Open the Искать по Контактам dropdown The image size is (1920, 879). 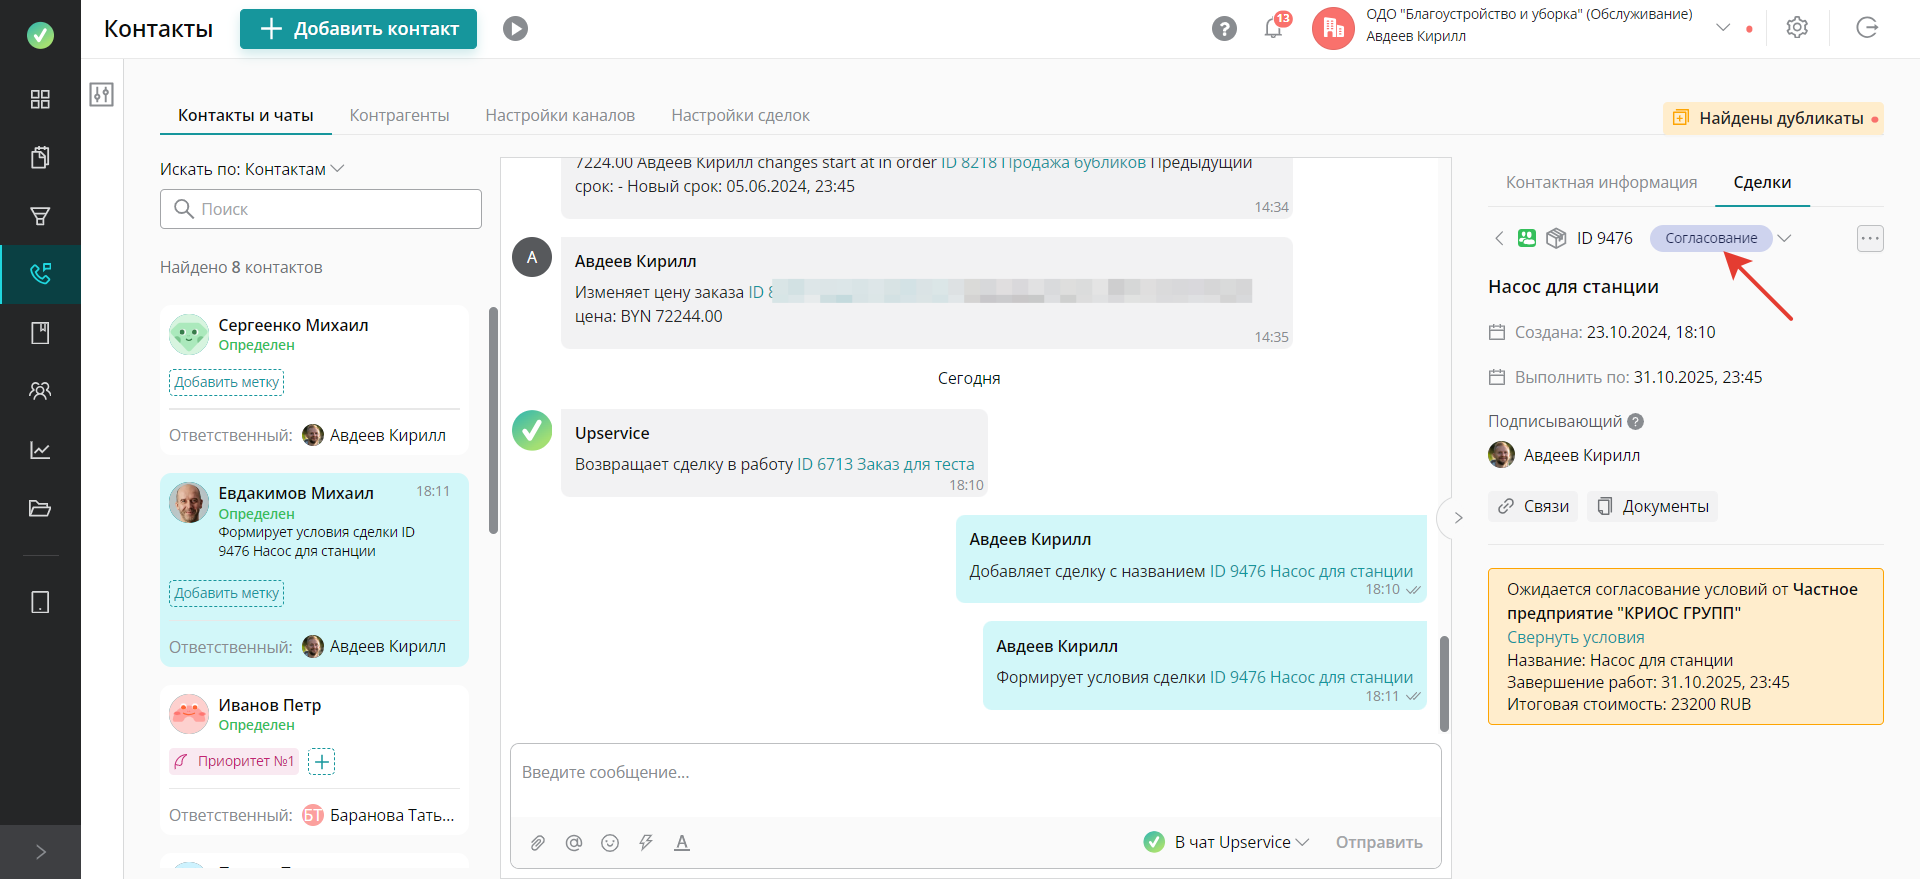[x=252, y=169]
